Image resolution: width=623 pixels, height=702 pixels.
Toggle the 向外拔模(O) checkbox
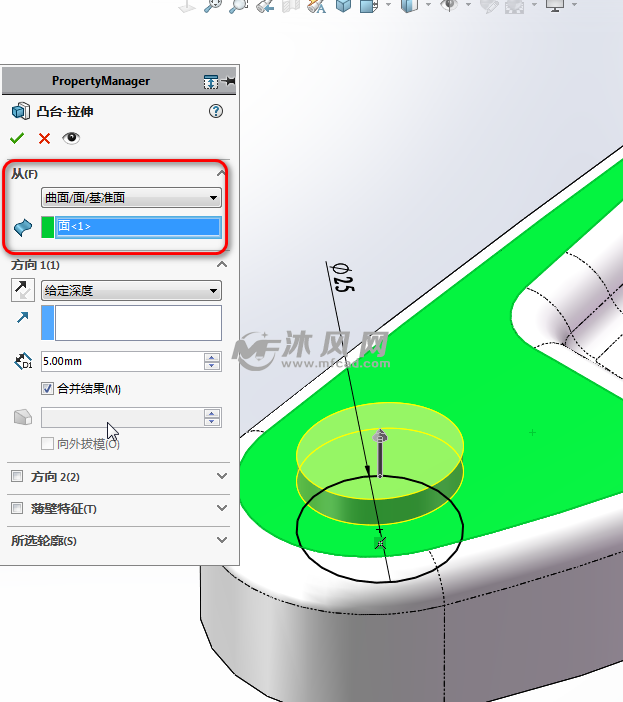[47, 444]
